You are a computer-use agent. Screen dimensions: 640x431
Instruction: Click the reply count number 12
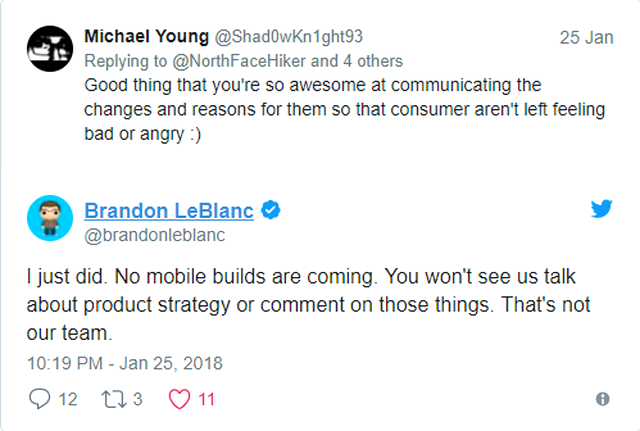[x=68, y=399]
